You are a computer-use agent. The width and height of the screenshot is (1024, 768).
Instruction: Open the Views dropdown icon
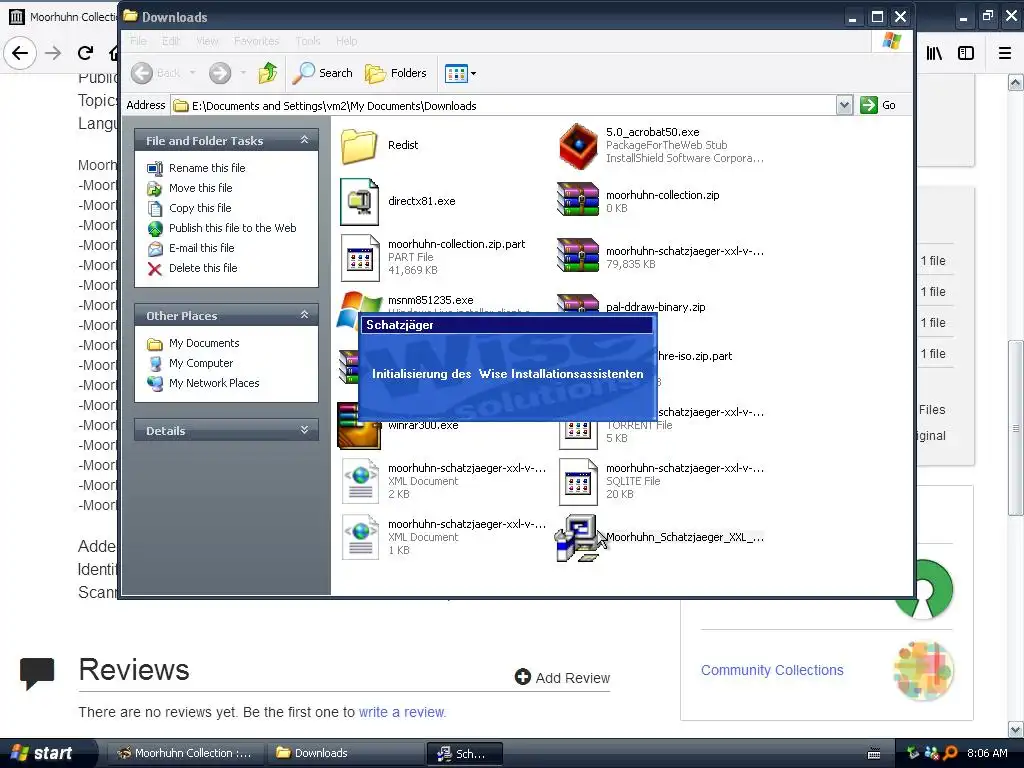[x=460, y=73]
